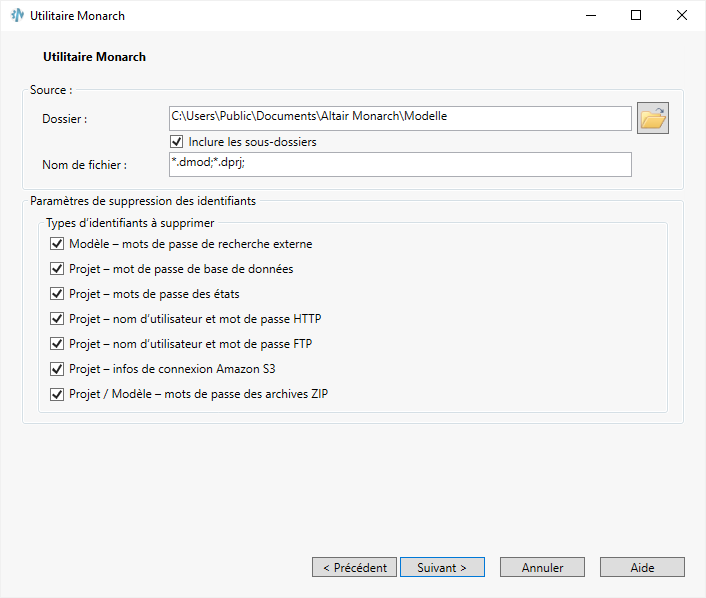Image resolution: width=706 pixels, height=598 pixels.
Task: Toggle Projet – mot de passe de base de données
Action: click(57, 269)
